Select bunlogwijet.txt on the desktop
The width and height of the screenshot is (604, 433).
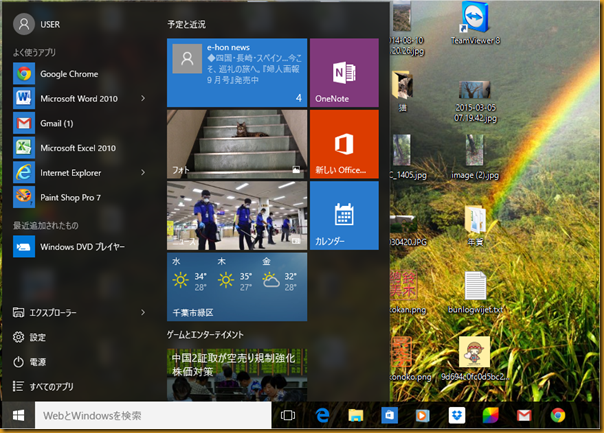[475, 293]
